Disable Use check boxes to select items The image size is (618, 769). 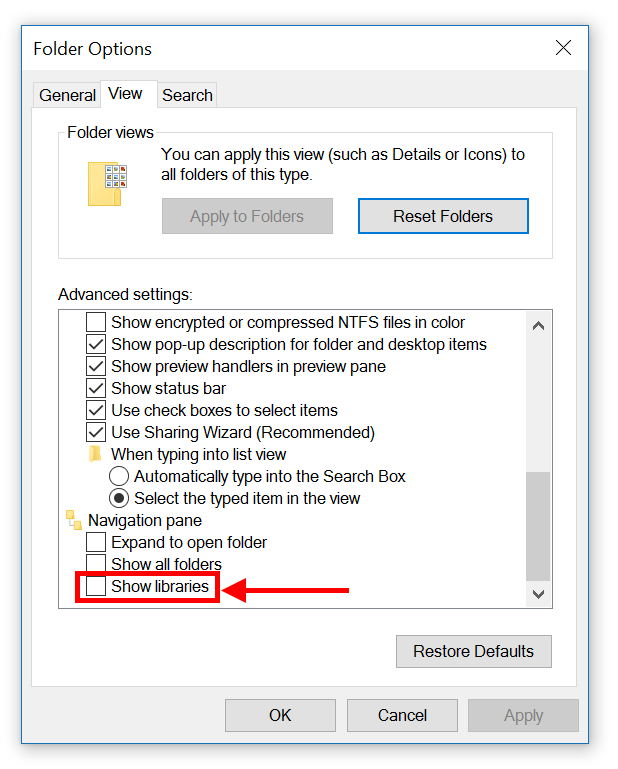[x=96, y=410]
